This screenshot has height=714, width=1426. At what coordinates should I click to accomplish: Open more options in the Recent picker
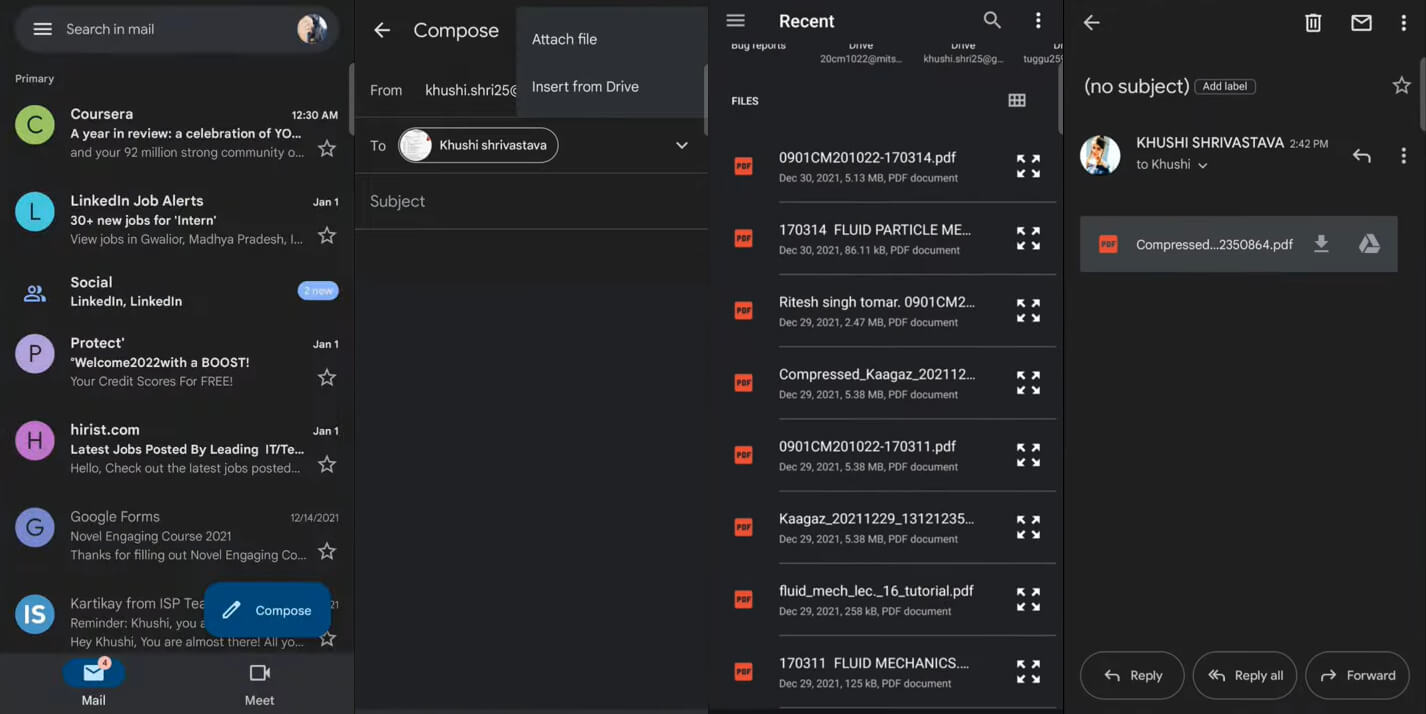click(x=1038, y=20)
